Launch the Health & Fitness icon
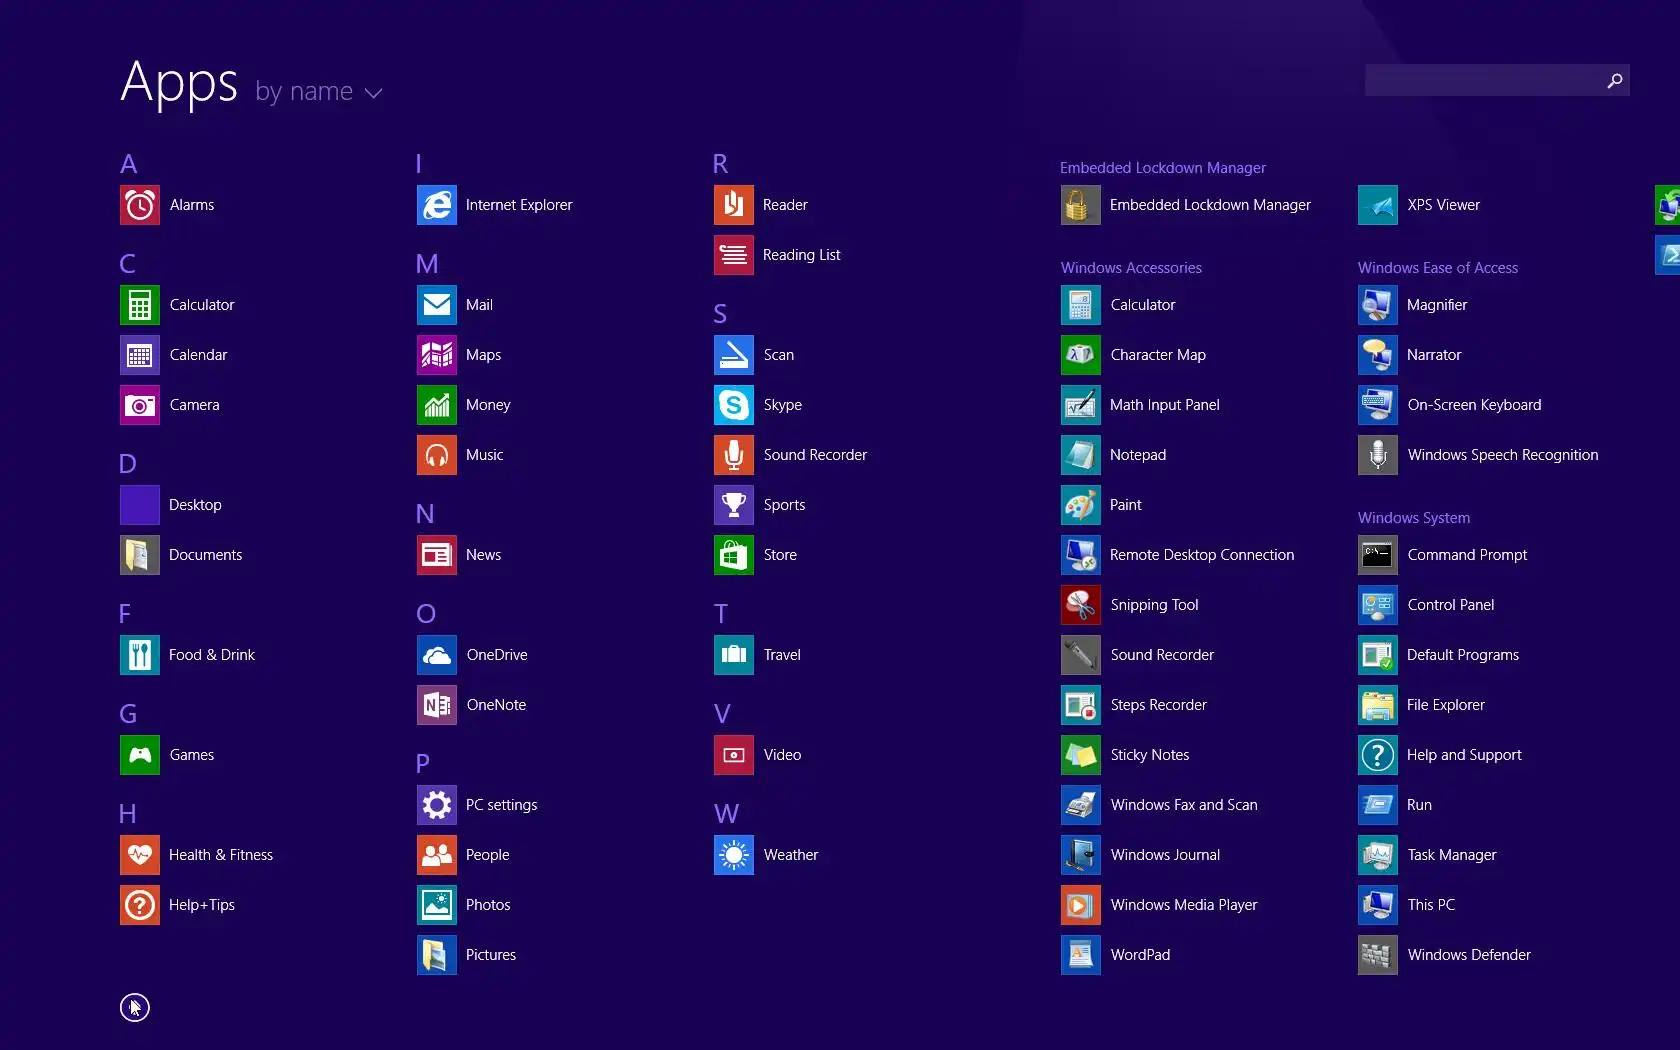This screenshot has width=1680, height=1050. (x=140, y=855)
